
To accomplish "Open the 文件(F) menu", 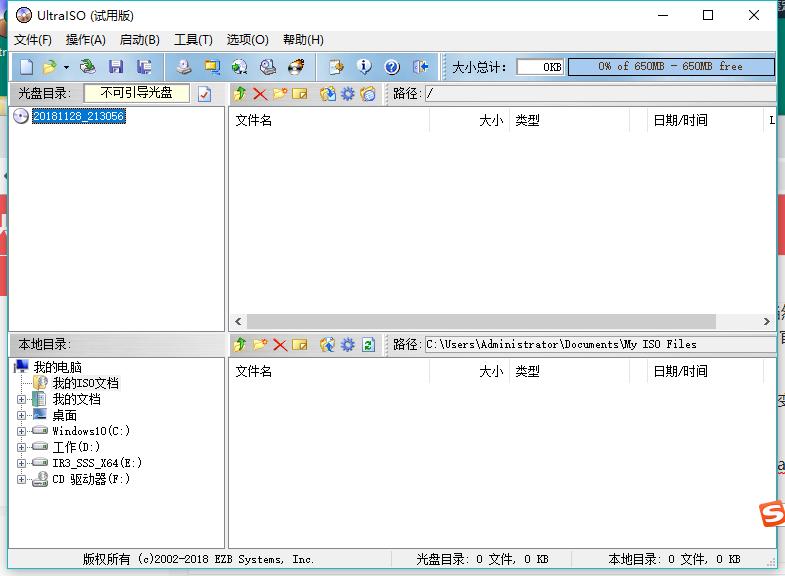I will (x=33, y=40).
